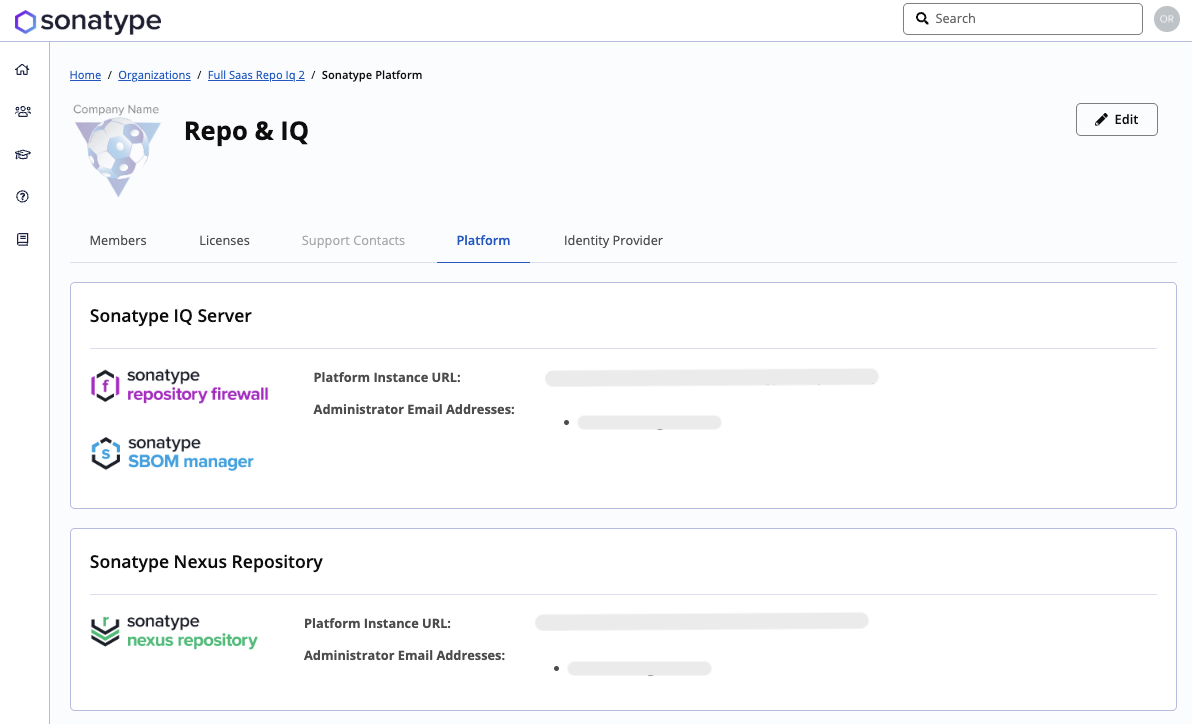Click the Sonatype Nexus Repository heading
The height and width of the screenshot is (724, 1192).
[x=206, y=561]
